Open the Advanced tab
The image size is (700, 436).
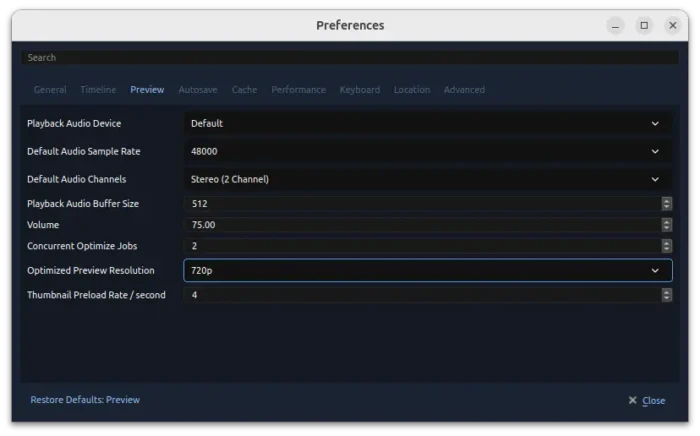pyautogui.click(x=464, y=90)
